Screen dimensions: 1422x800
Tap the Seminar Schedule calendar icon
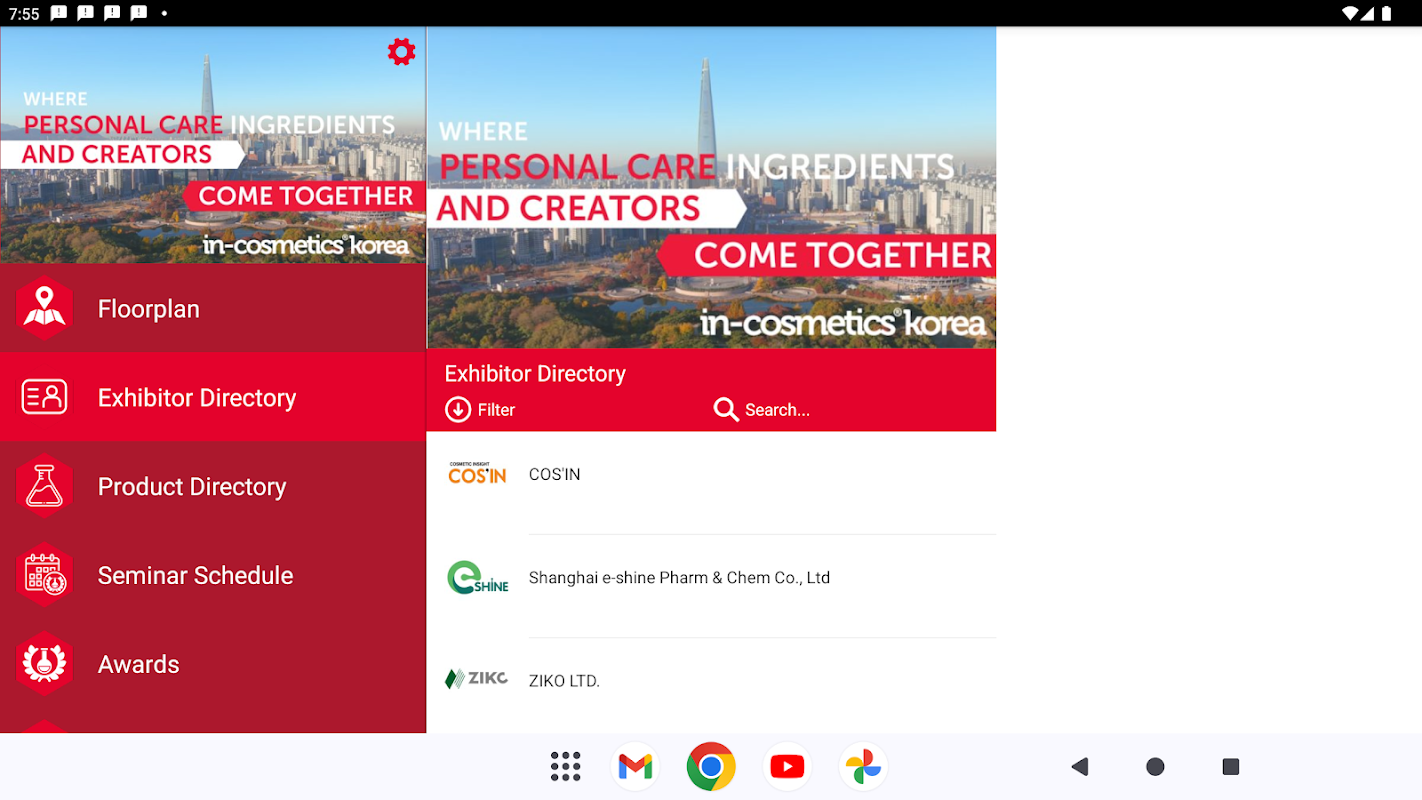point(44,575)
